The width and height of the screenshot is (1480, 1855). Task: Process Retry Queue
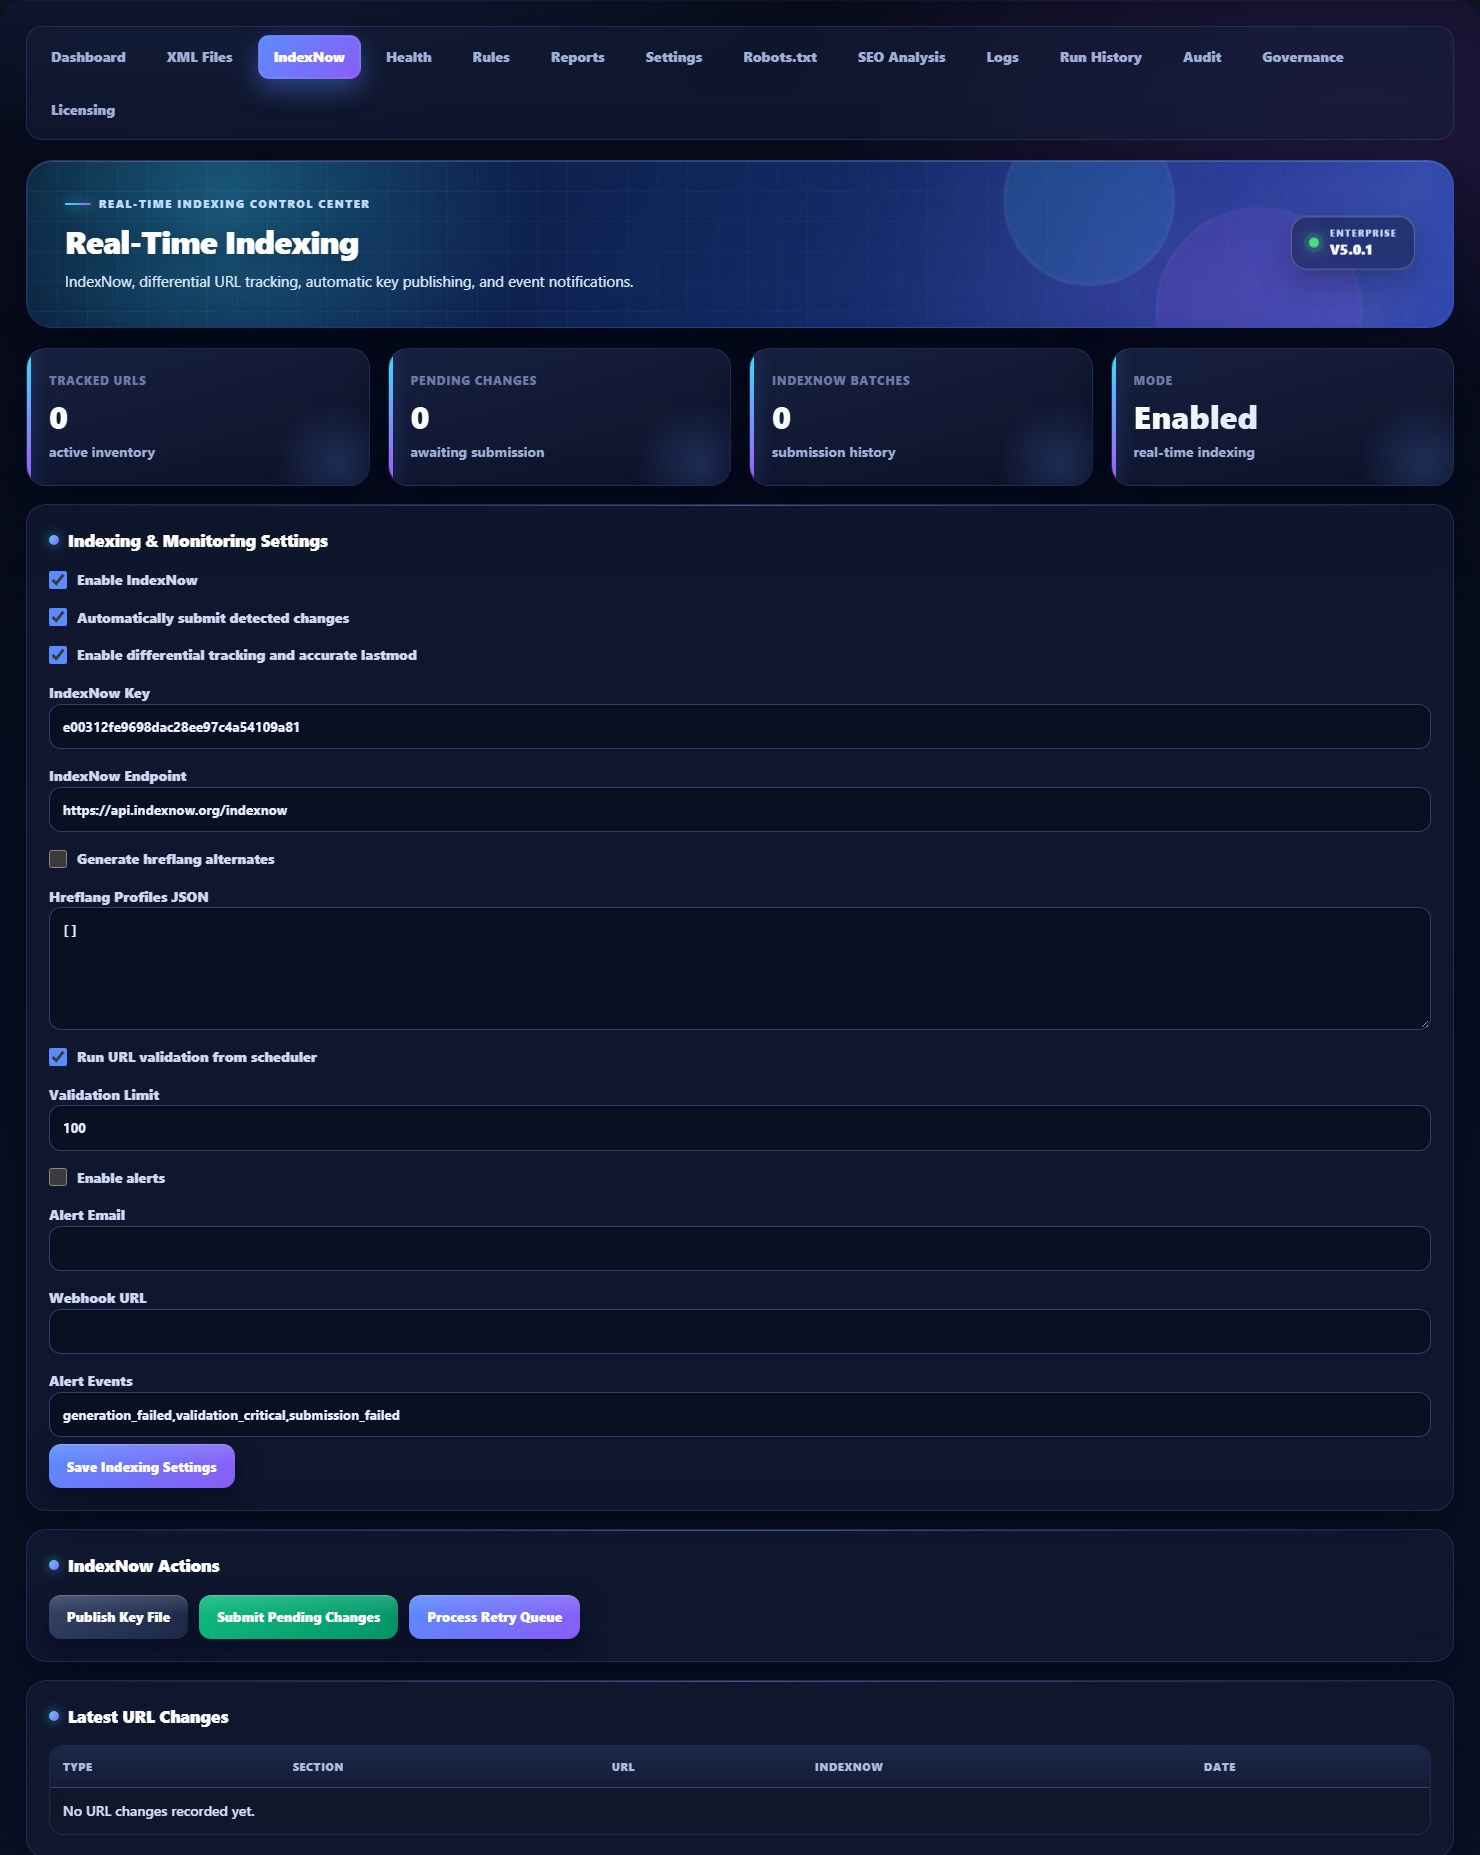point(494,1617)
